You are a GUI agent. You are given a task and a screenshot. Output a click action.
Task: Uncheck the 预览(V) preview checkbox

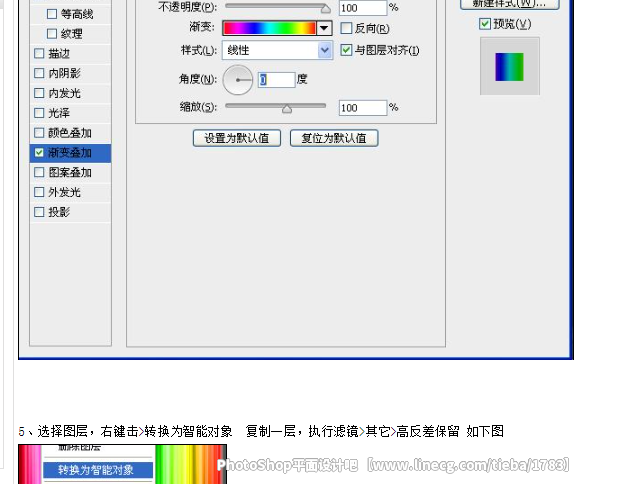pos(485,24)
